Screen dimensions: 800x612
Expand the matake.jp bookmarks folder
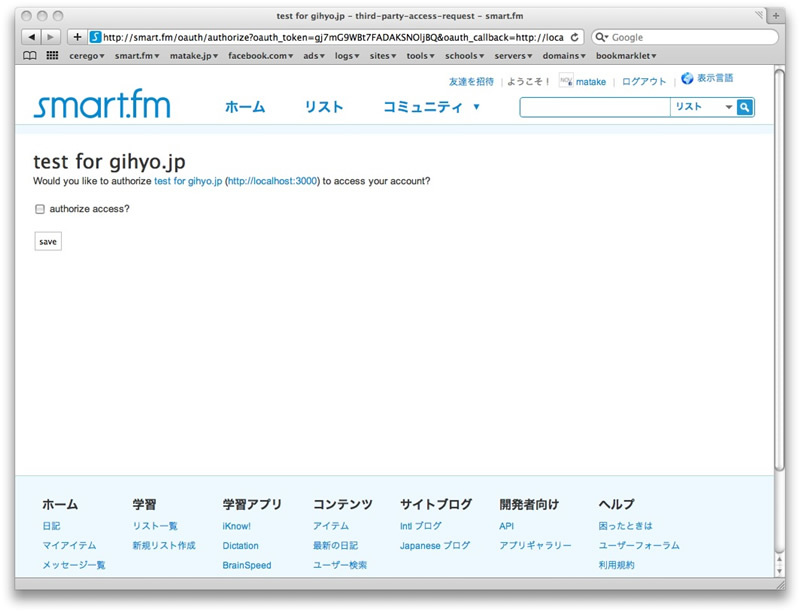click(x=193, y=56)
